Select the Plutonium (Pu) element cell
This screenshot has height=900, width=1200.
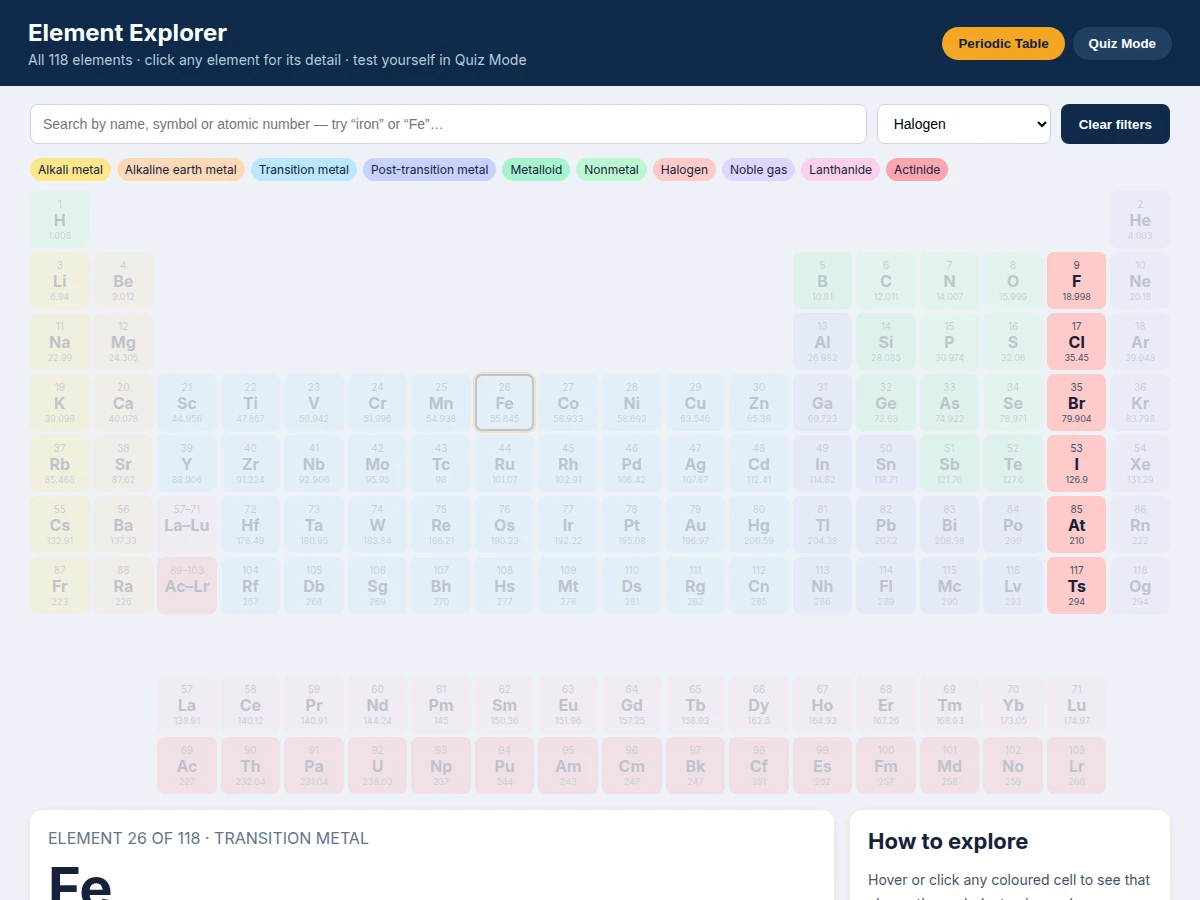[504, 766]
